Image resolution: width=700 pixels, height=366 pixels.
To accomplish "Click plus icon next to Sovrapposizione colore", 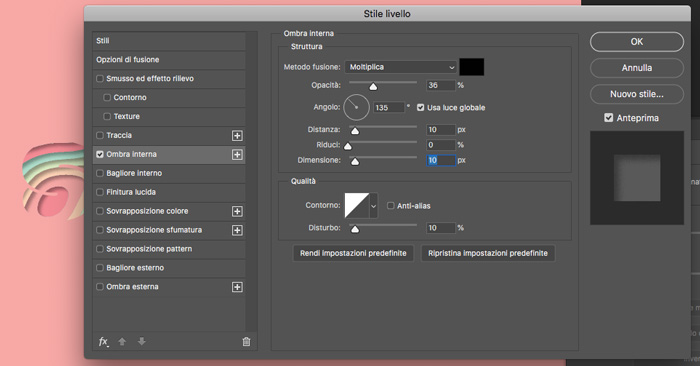I will (237, 211).
